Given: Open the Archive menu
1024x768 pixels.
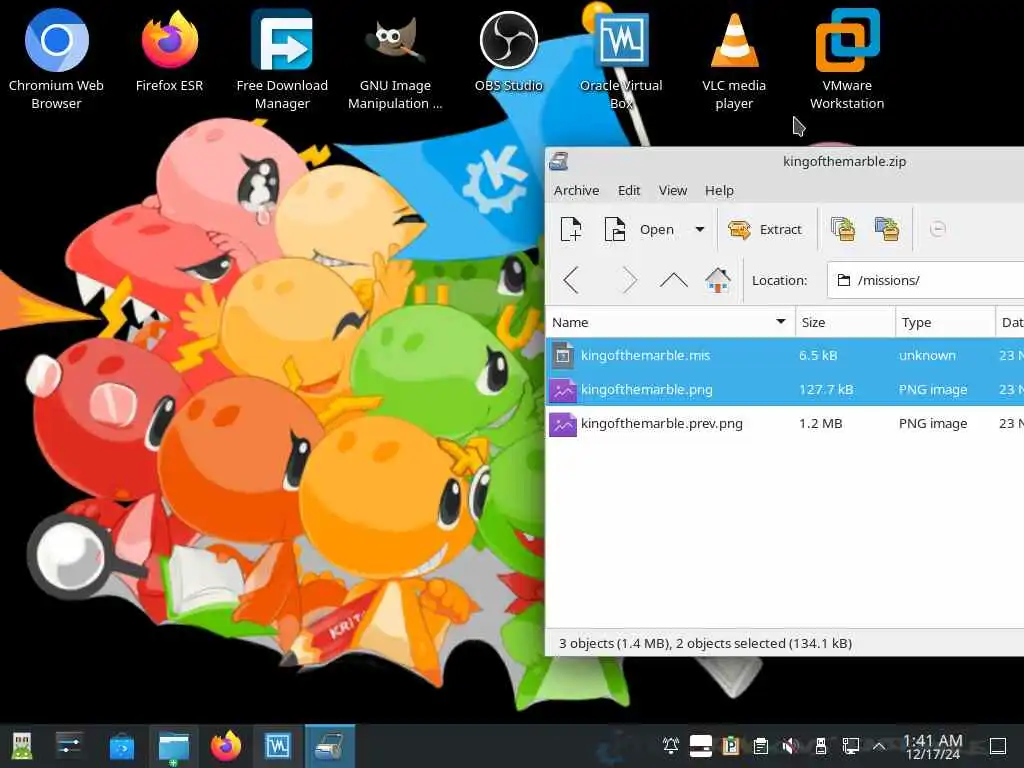Looking at the screenshot, I should click(x=576, y=190).
